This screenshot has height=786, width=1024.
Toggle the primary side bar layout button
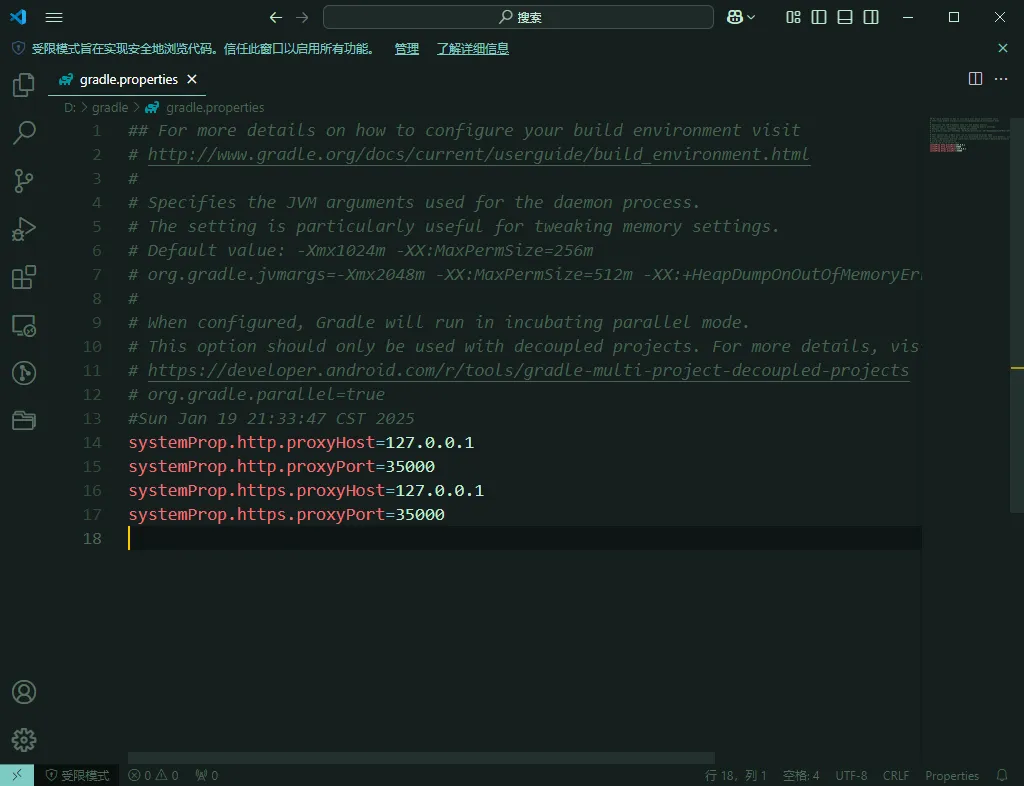(819, 17)
